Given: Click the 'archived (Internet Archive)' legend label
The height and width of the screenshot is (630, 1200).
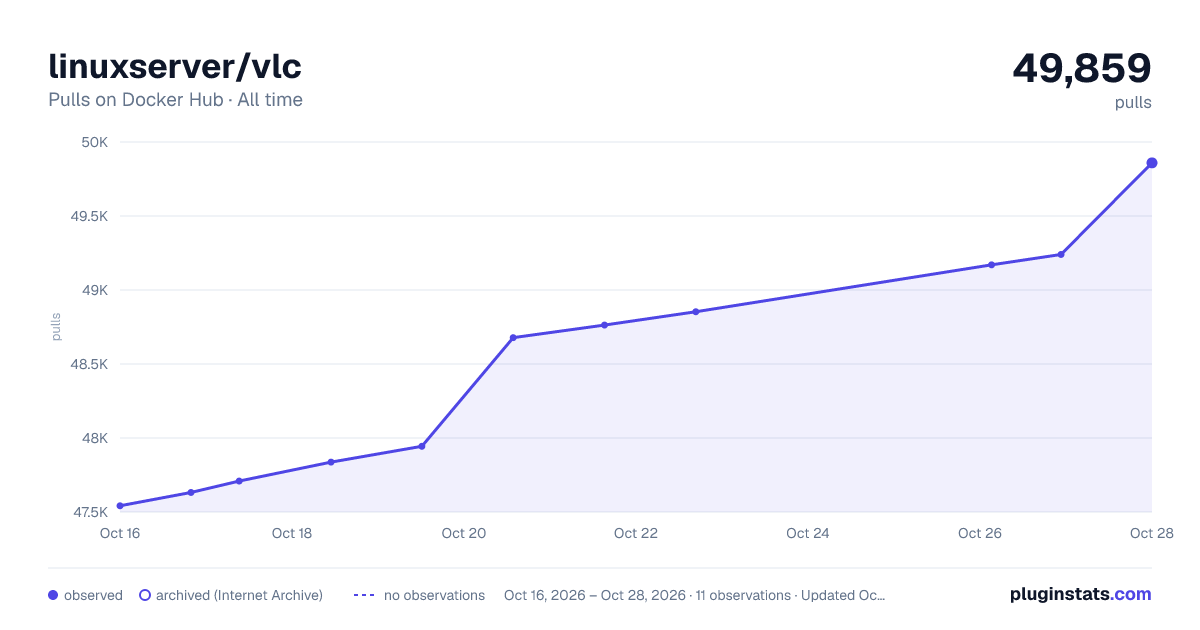Looking at the screenshot, I should [x=239, y=595].
